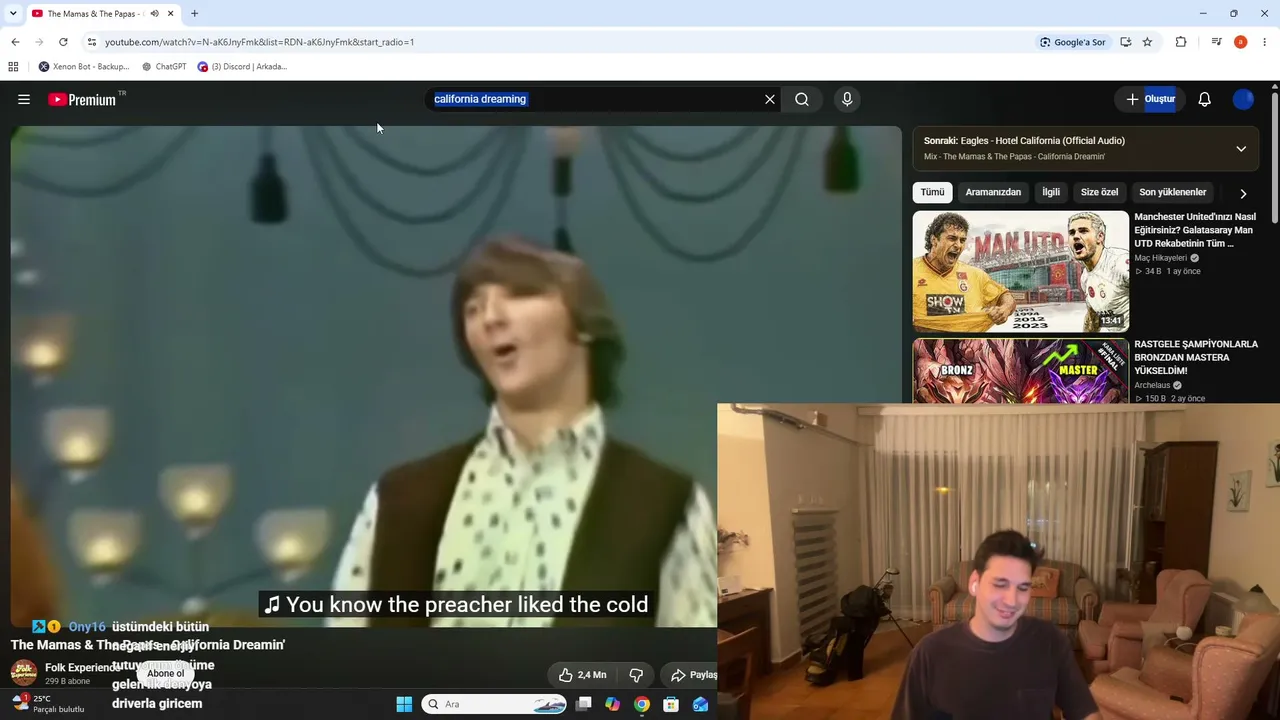Share the video with Paylaş
The height and width of the screenshot is (720, 1280).
pos(692,675)
